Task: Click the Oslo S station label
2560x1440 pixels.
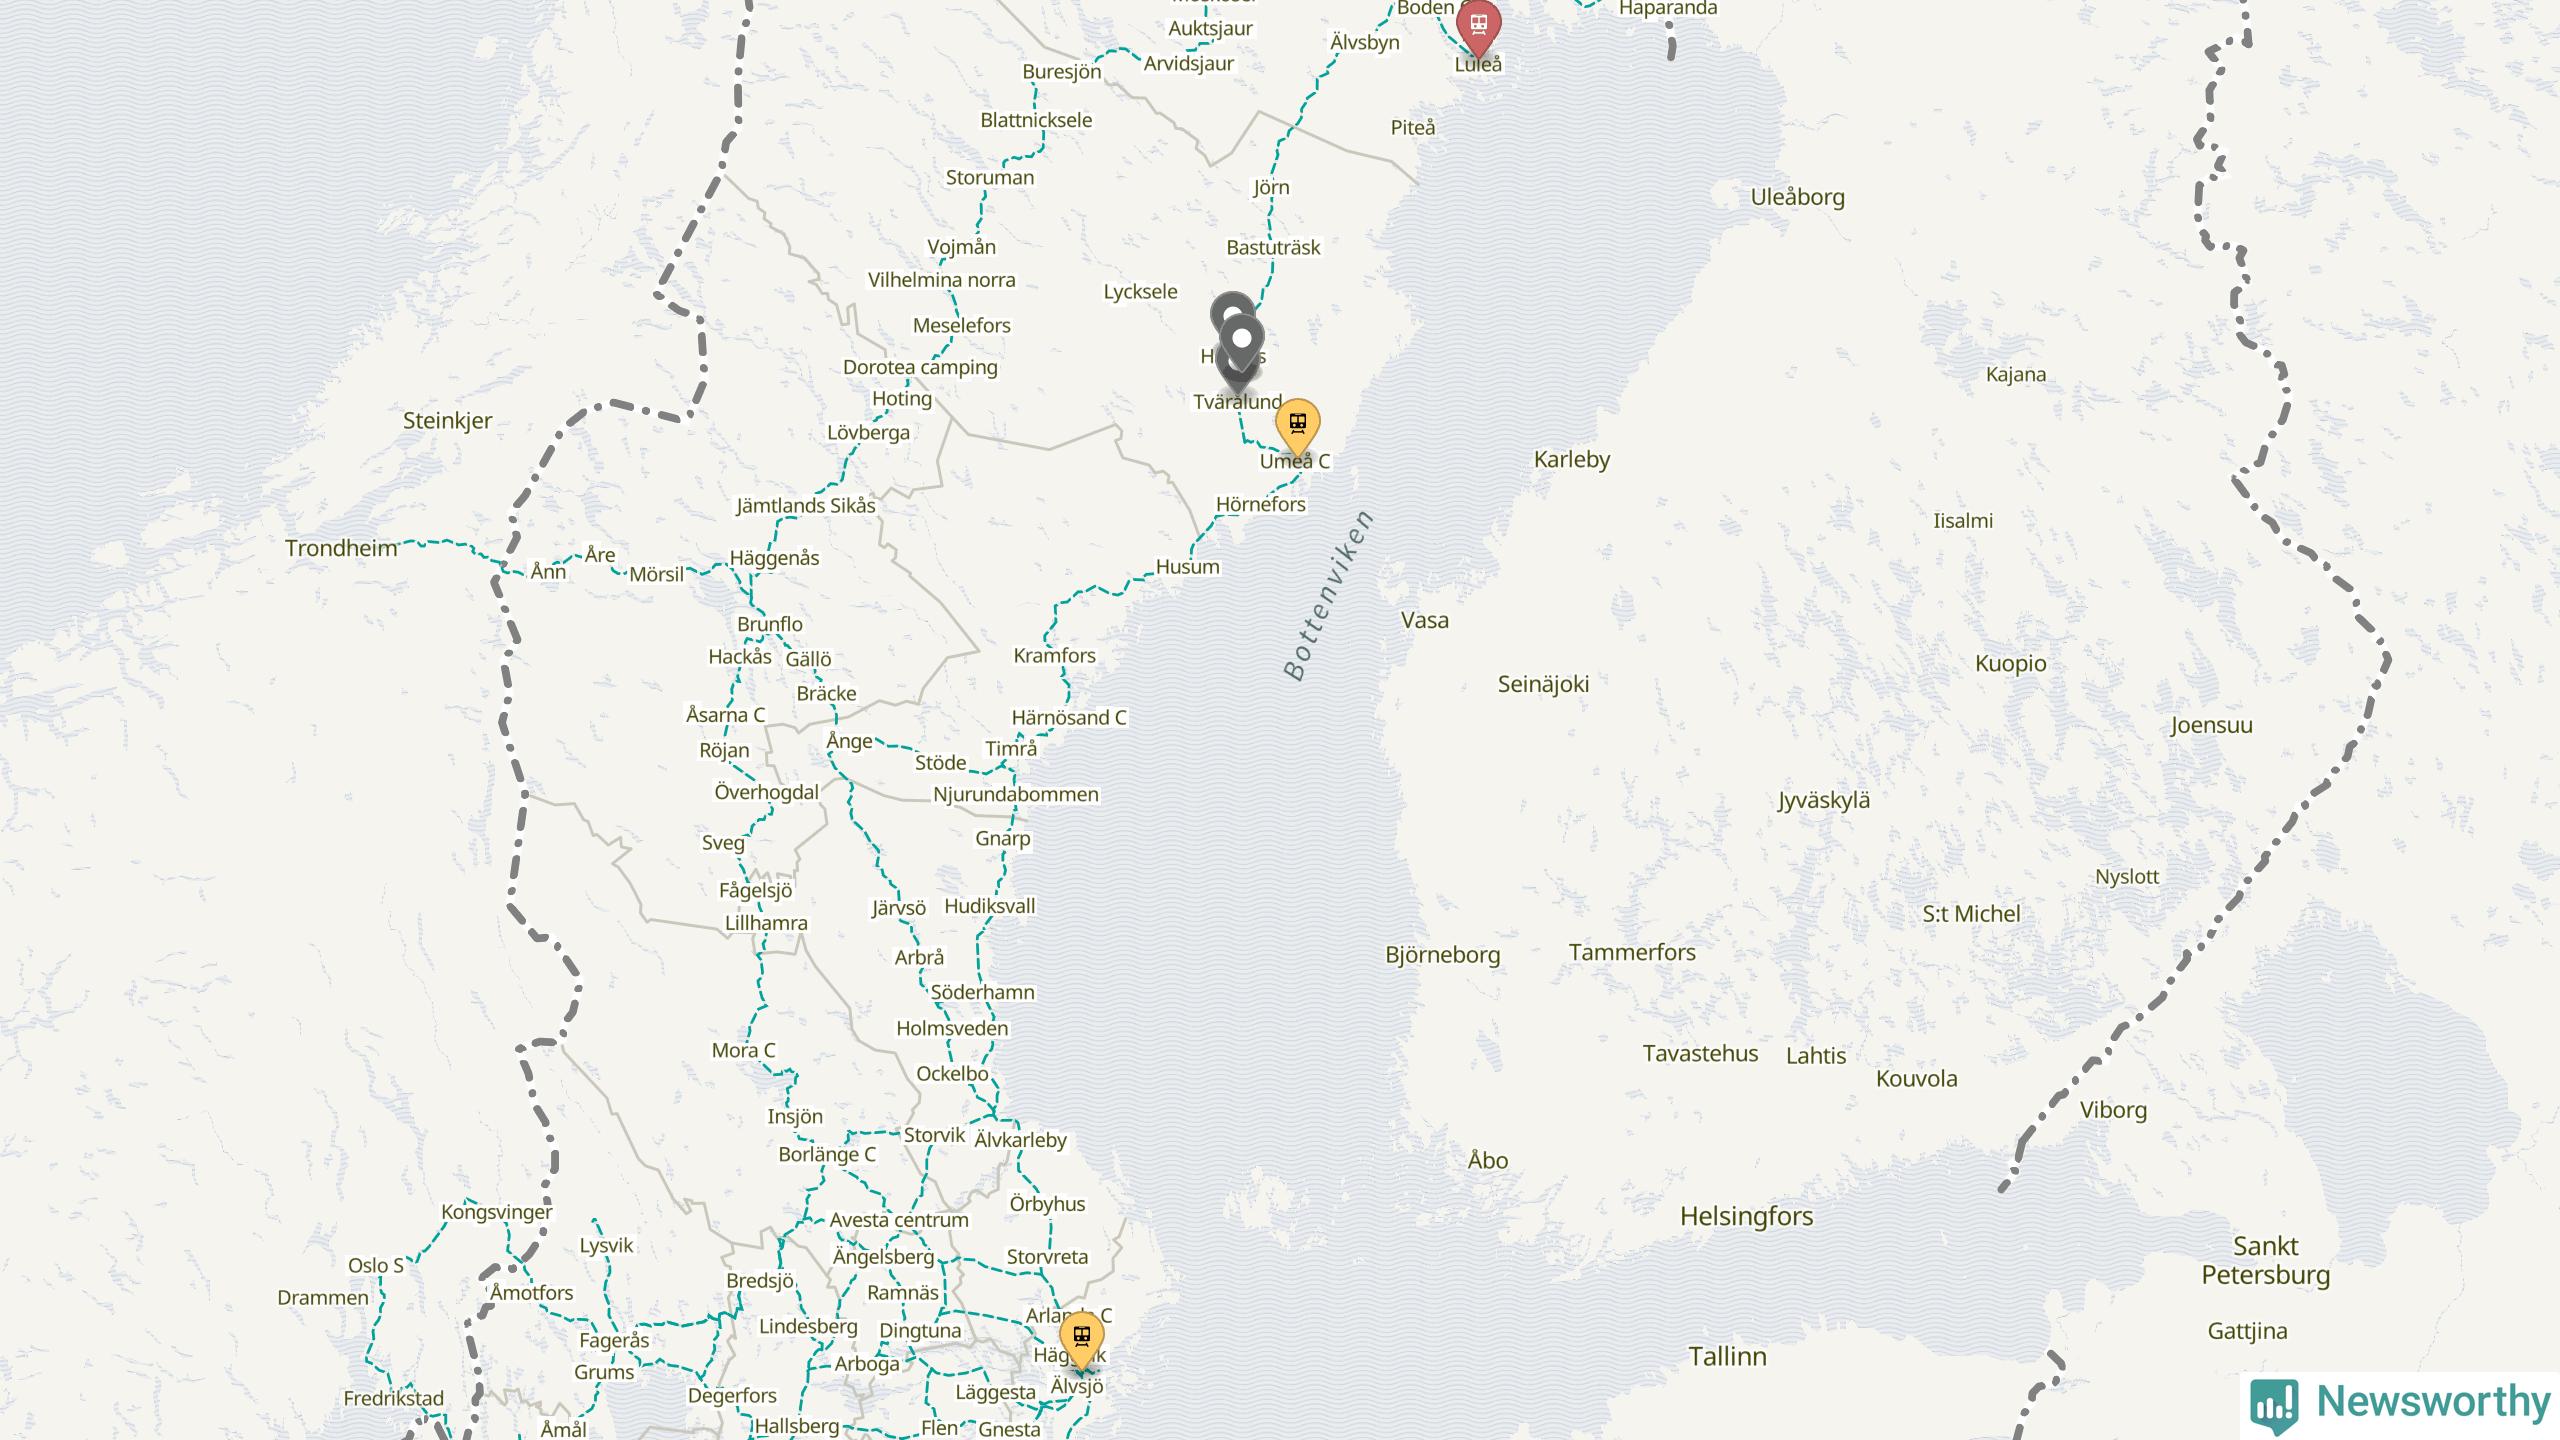Action: tap(375, 1265)
